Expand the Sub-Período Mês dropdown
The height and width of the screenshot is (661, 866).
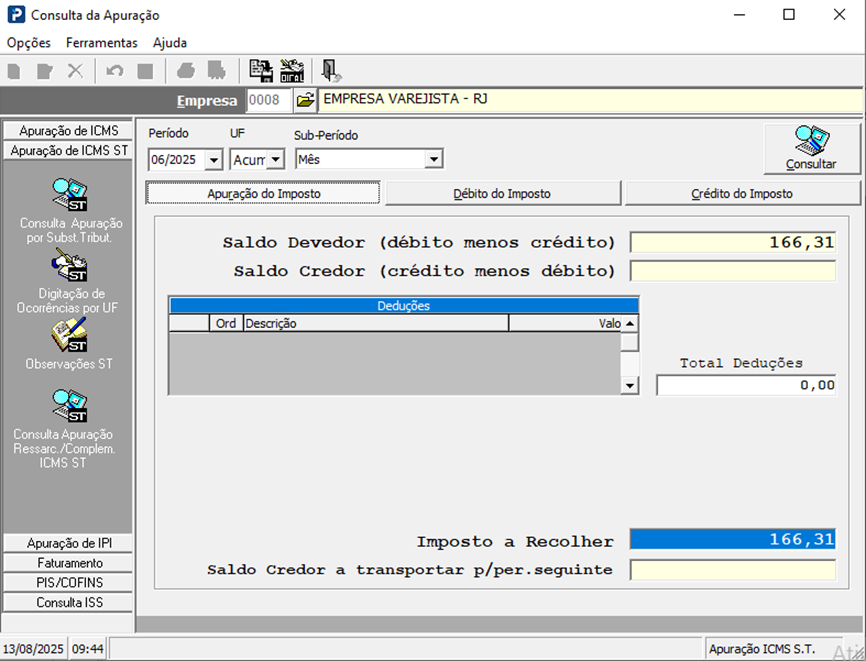433,159
